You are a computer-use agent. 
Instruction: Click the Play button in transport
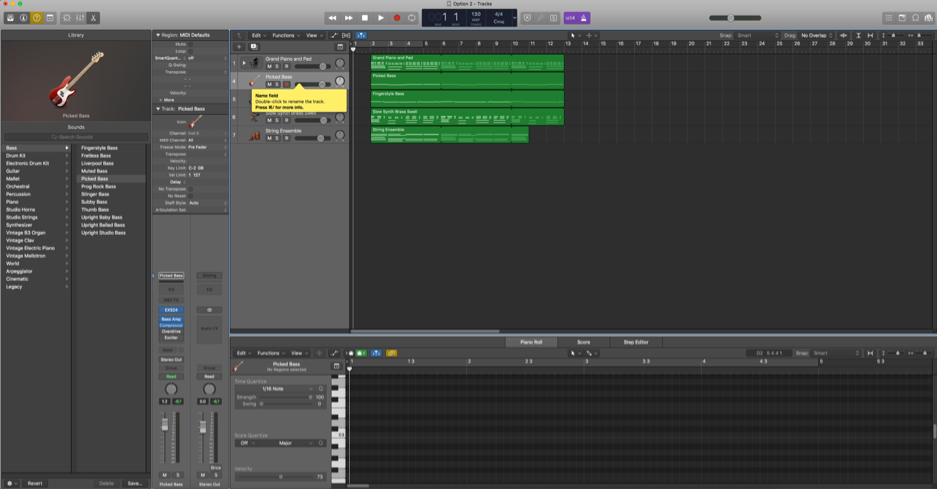click(x=380, y=18)
